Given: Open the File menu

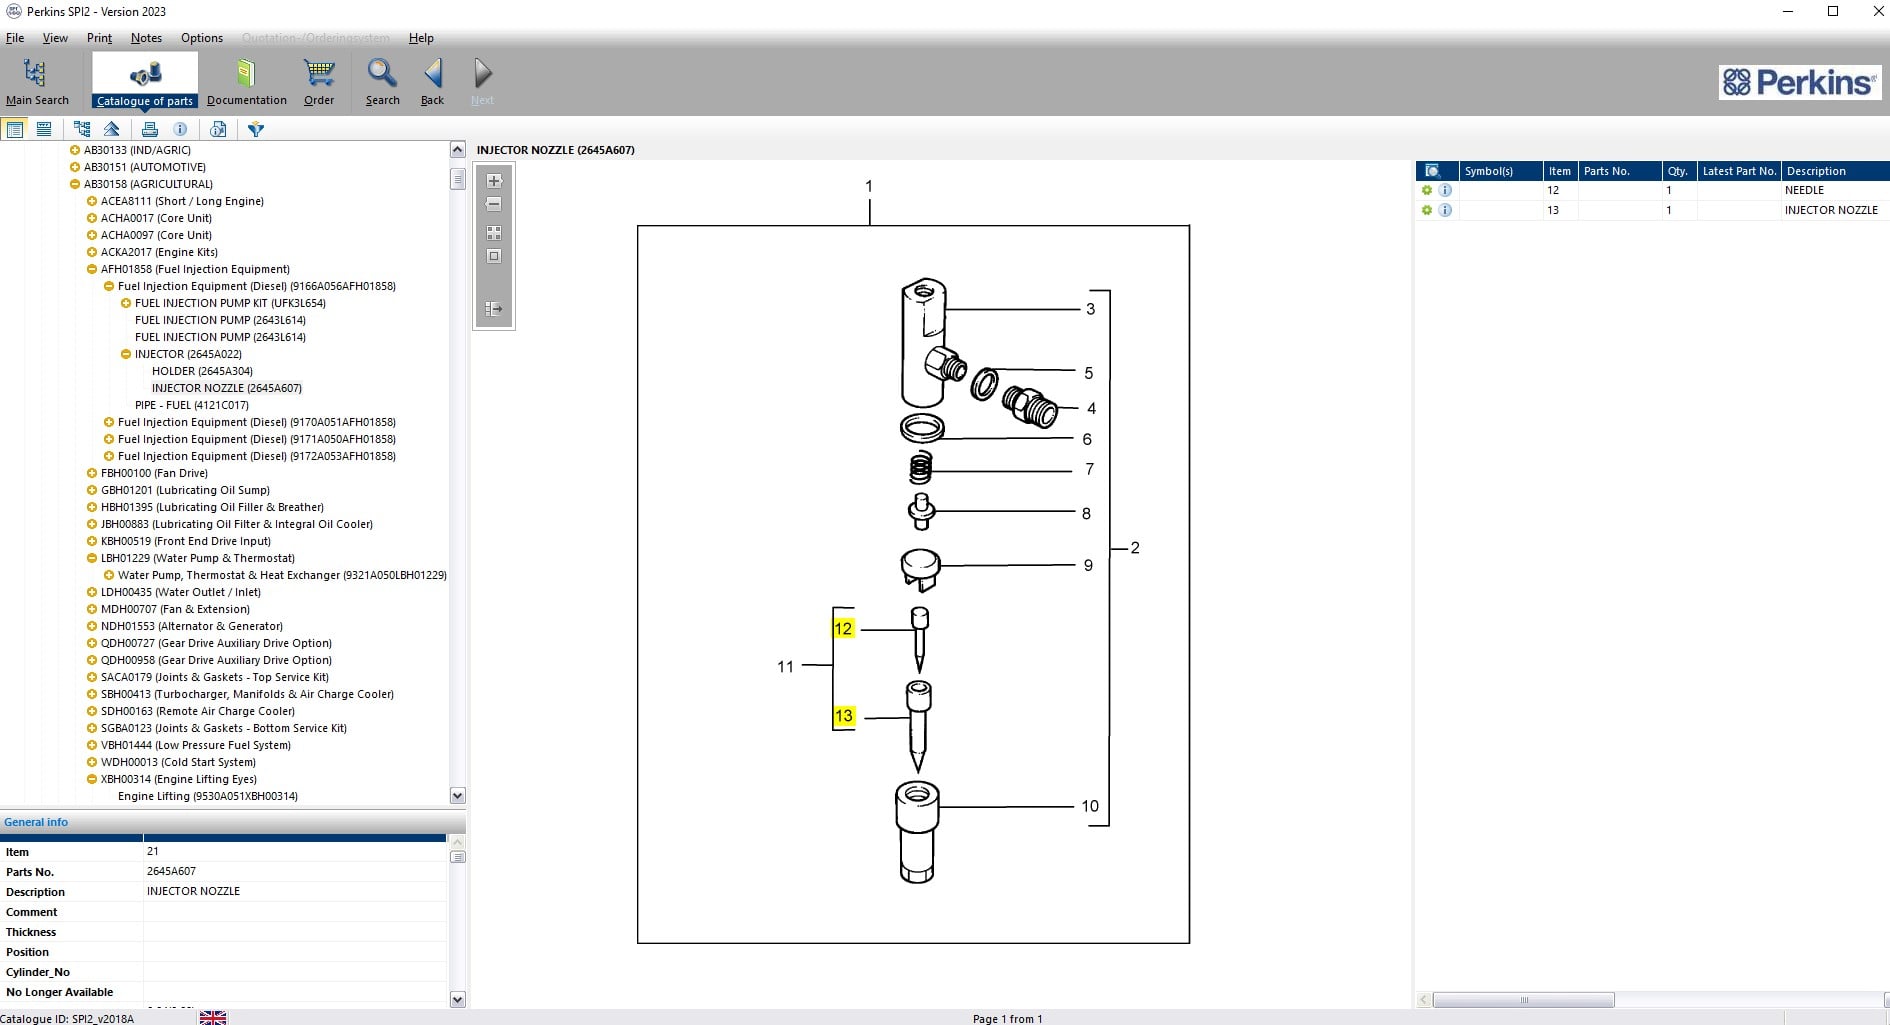Looking at the screenshot, I should [x=15, y=38].
